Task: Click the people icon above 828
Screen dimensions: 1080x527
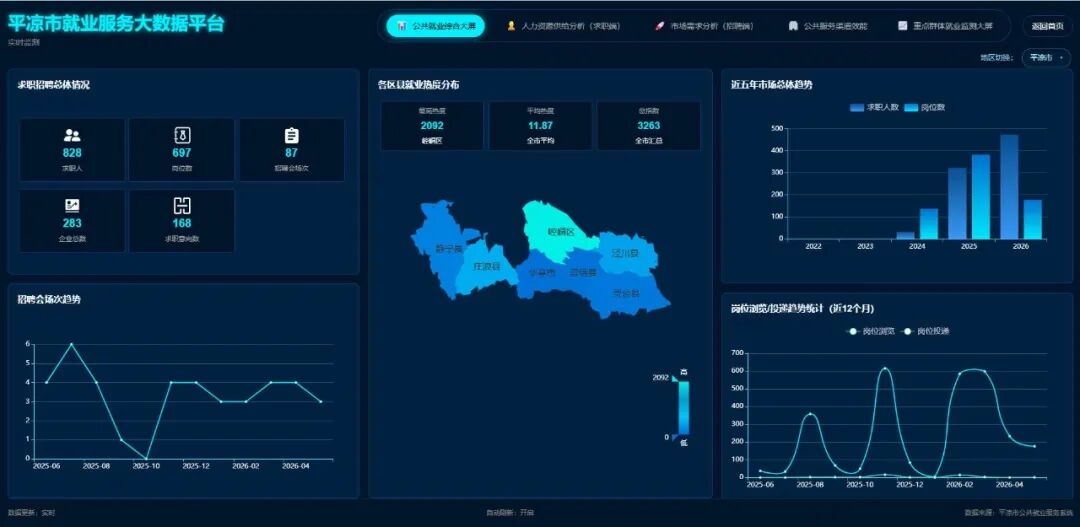Action: coord(72,136)
